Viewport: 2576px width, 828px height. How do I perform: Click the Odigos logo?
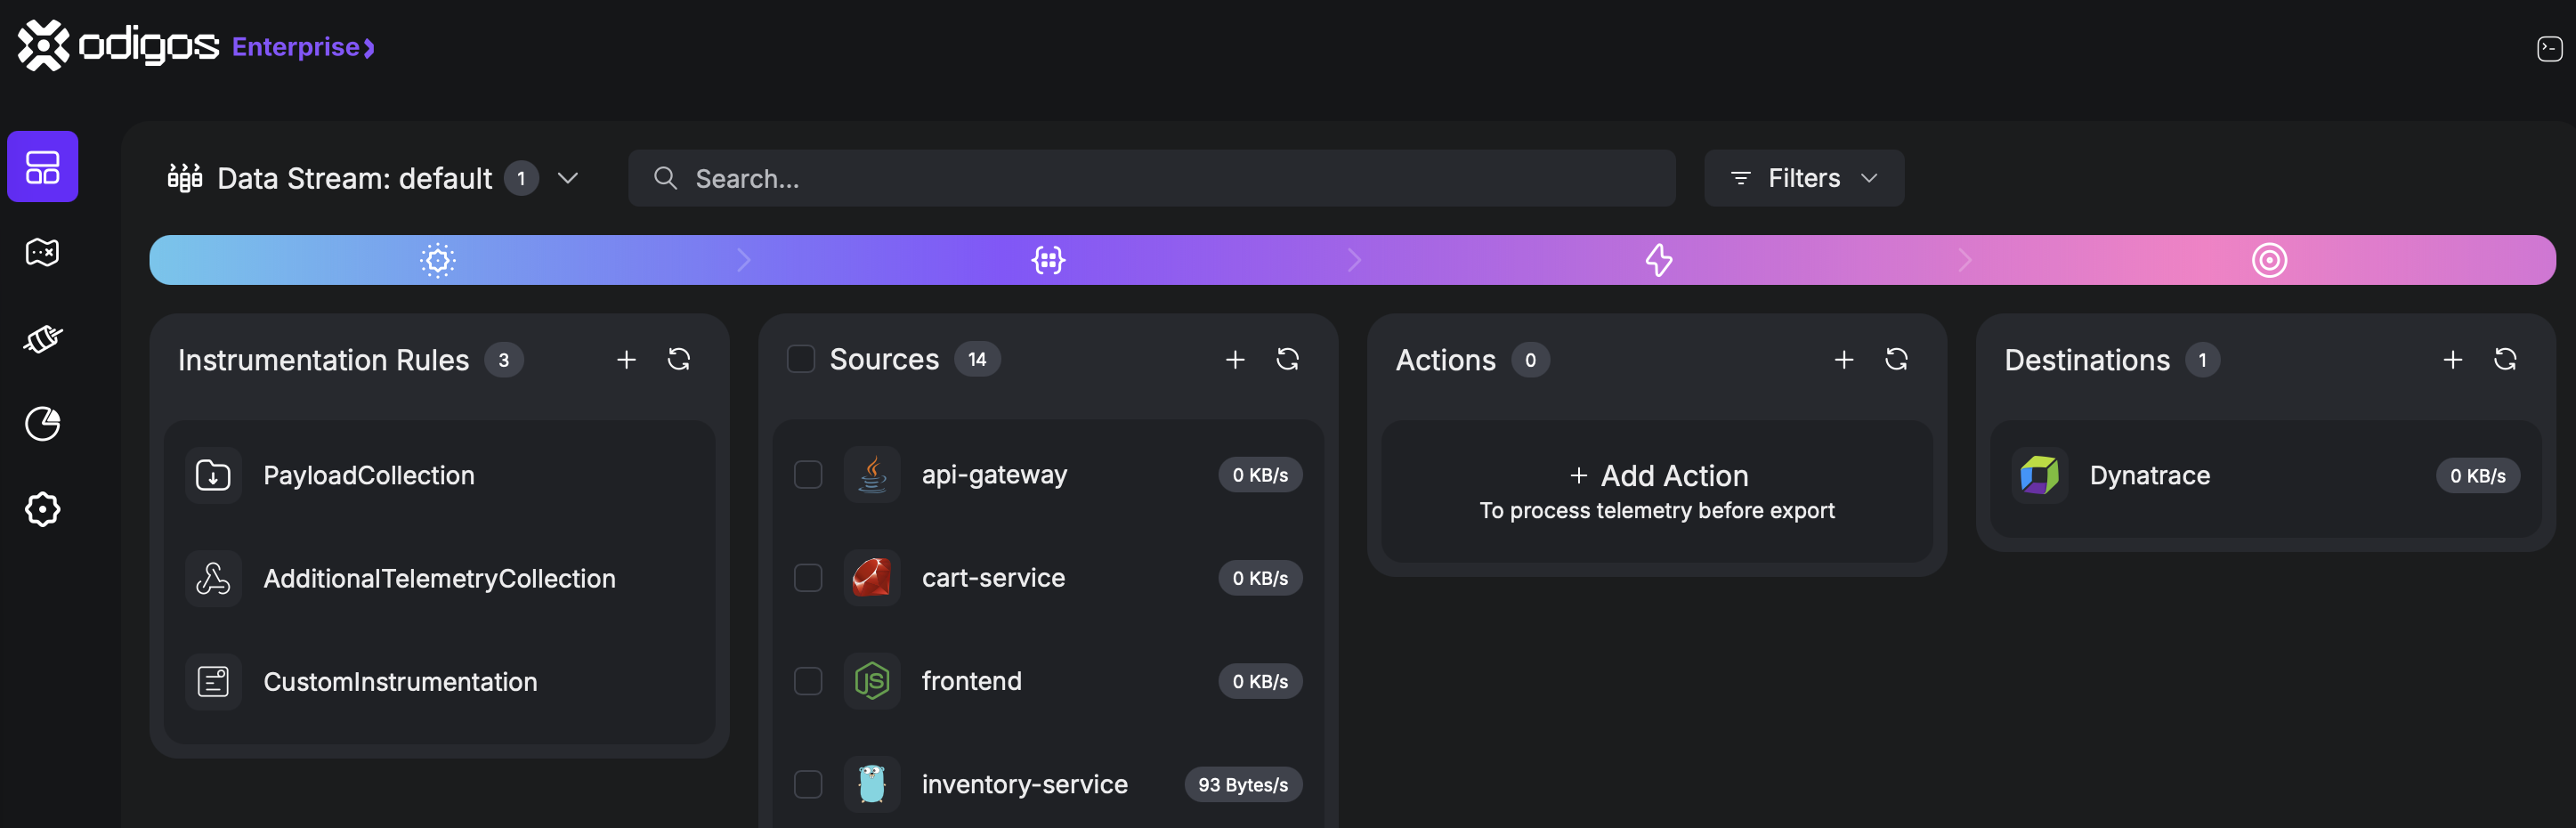(118, 46)
